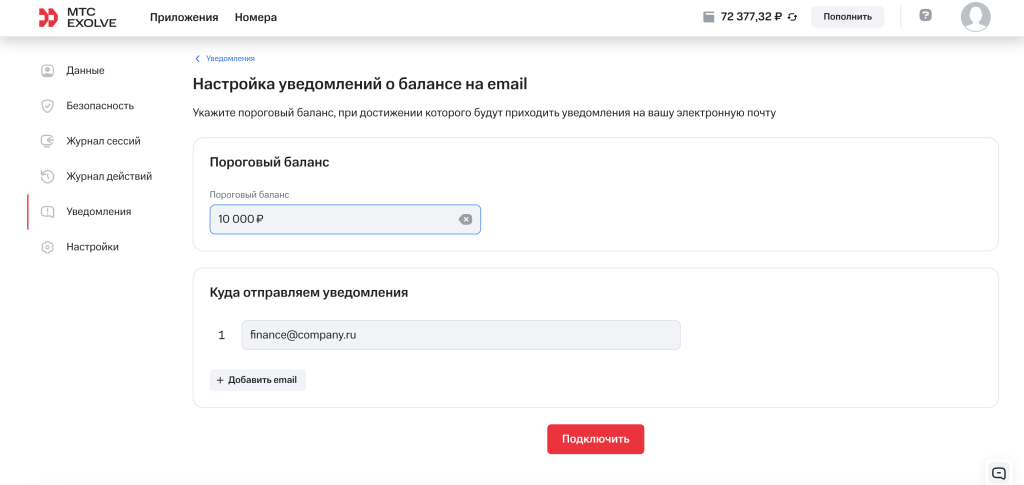The image size is (1024, 485).
Task: Open the Номера menu
Action: (256, 18)
